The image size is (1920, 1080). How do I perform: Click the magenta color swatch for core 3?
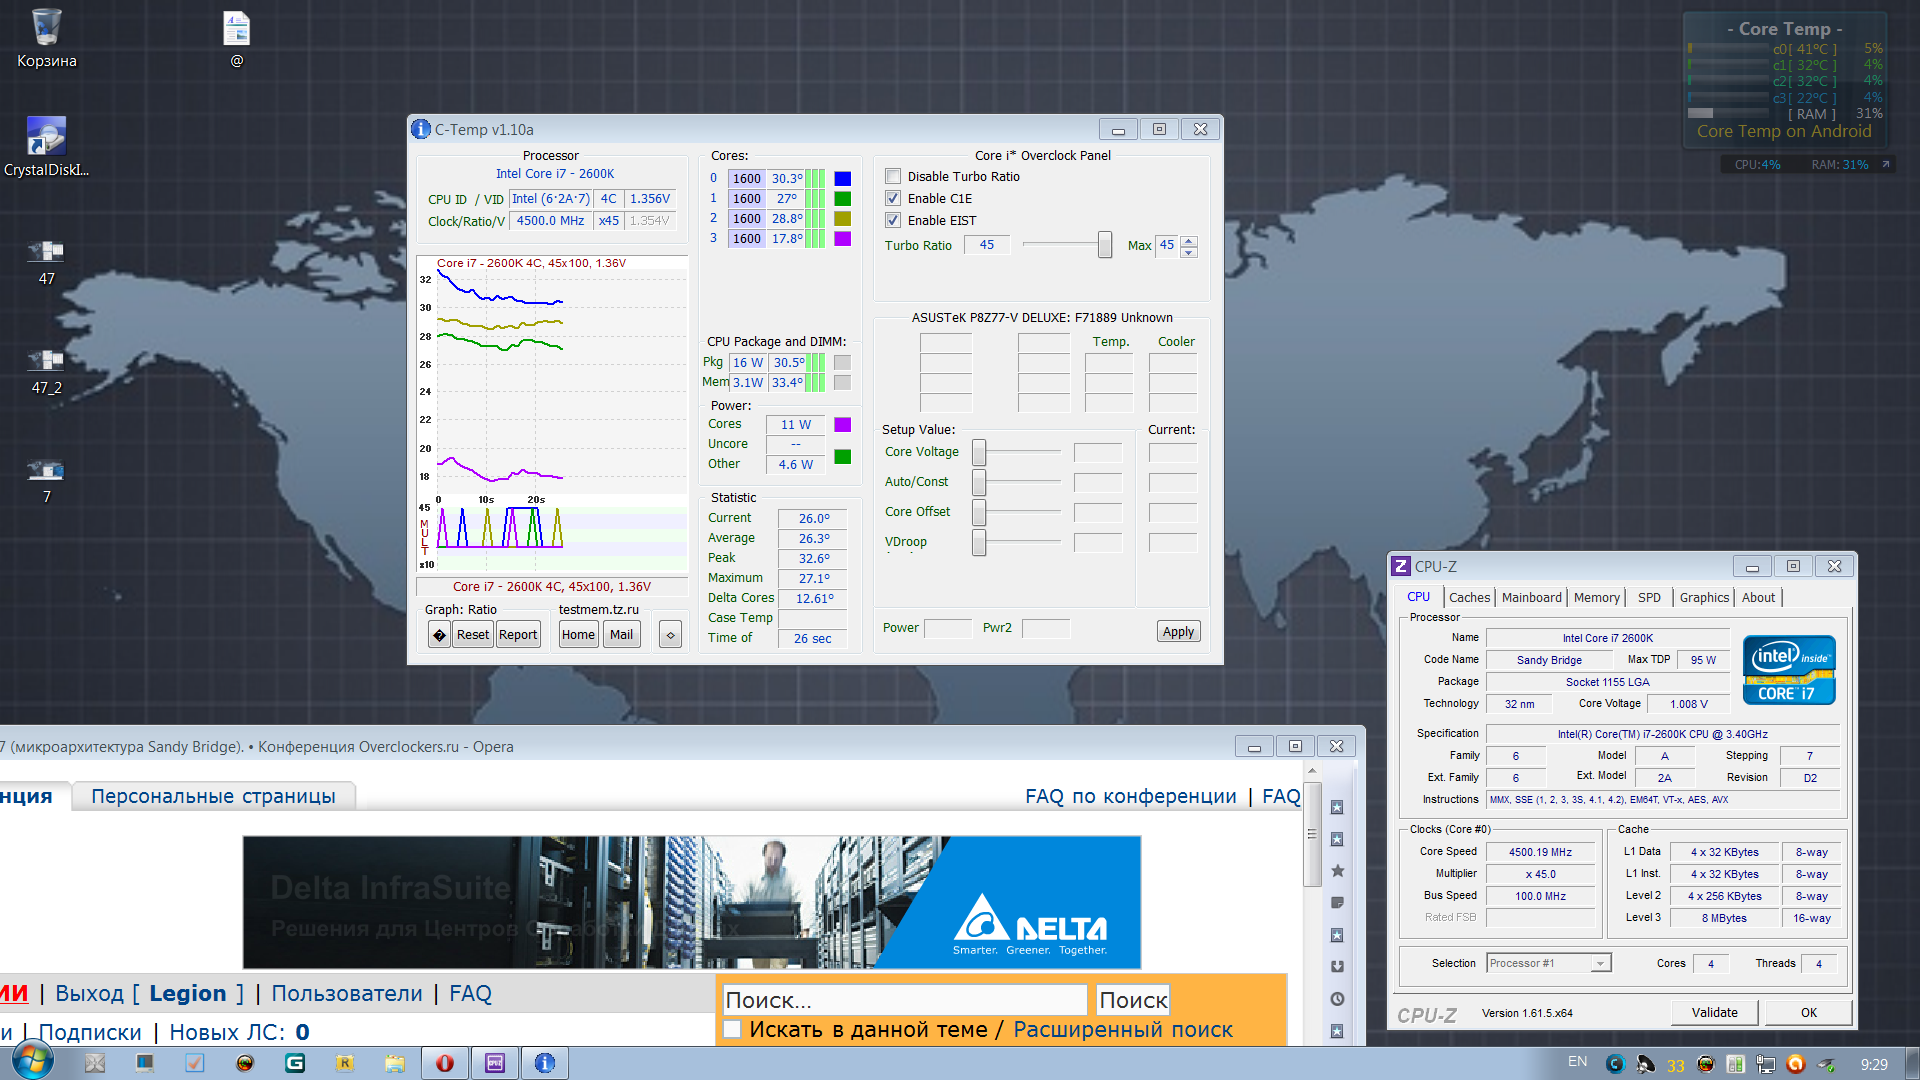842,238
